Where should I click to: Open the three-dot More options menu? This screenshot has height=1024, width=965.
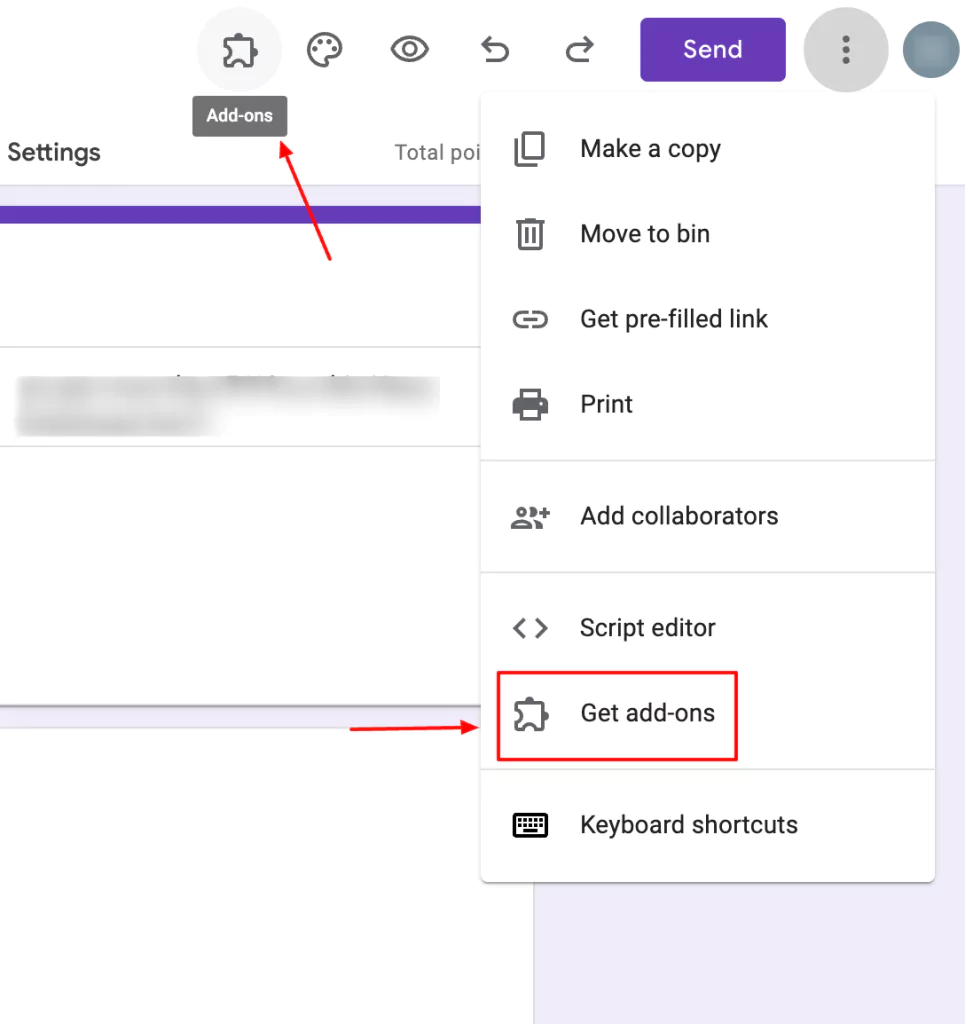[x=846, y=49]
